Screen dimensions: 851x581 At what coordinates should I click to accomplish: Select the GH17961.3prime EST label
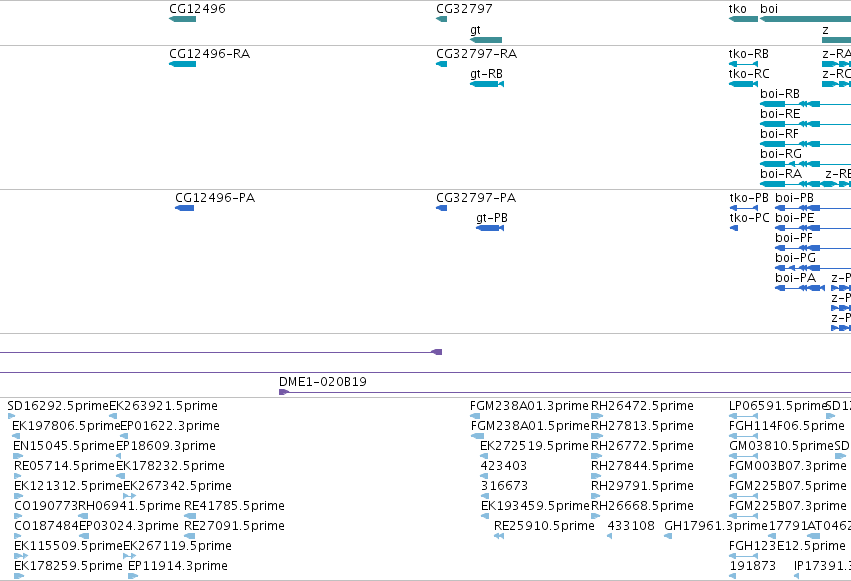click(716, 526)
